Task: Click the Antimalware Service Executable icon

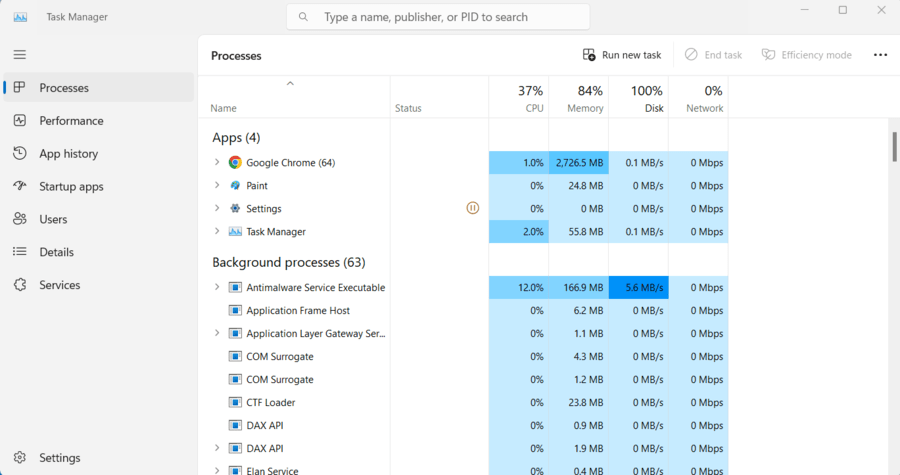Action: 235,288
